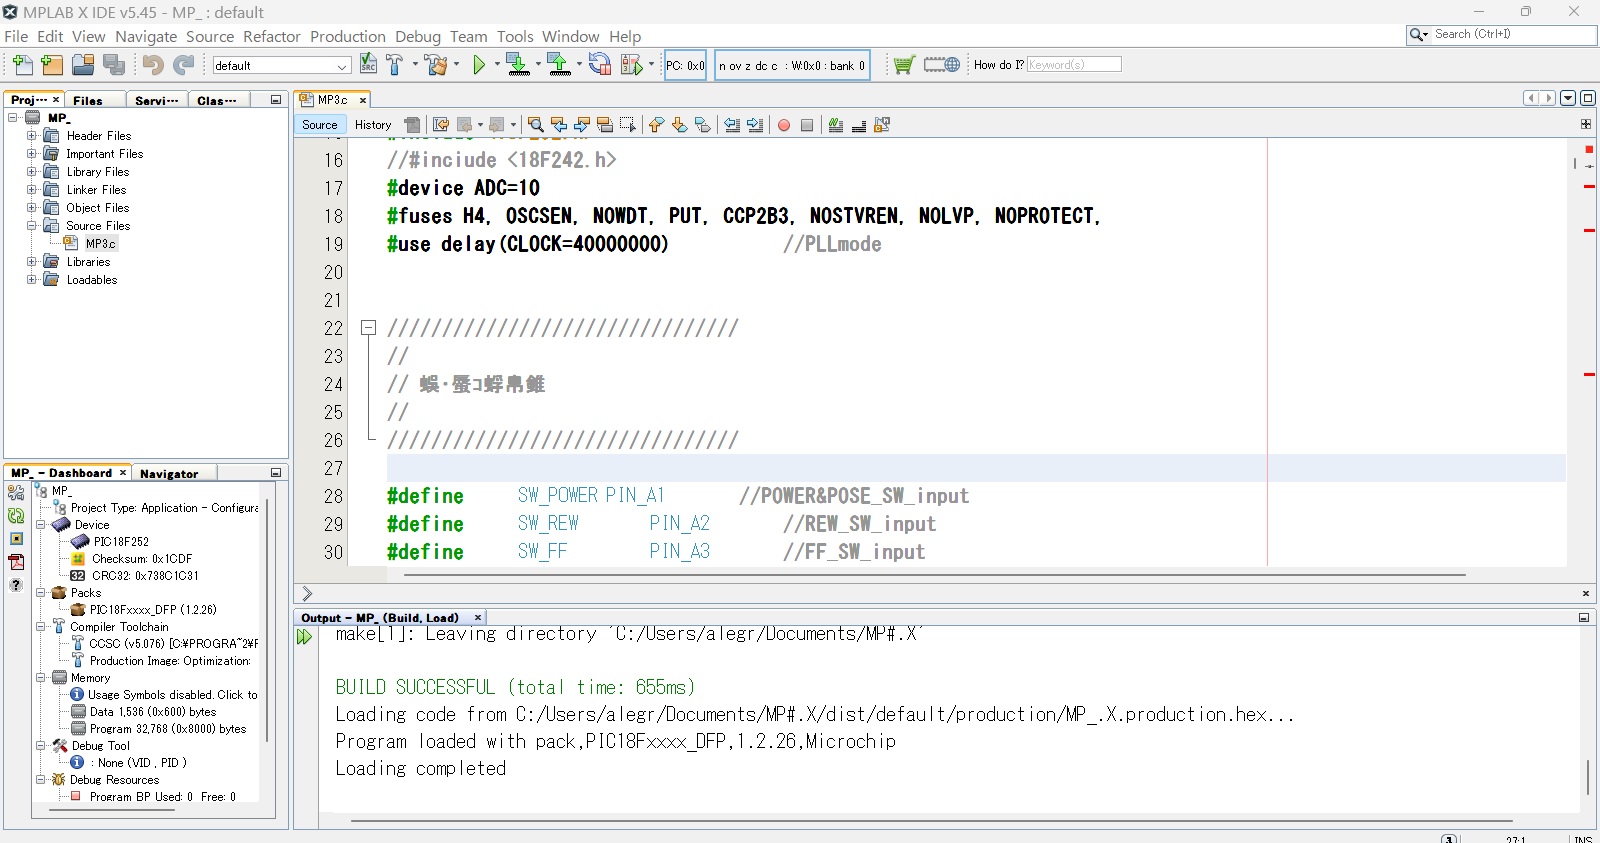Click the shopping cart icon
Viewport: 1600px width, 843px height.
coord(904,65)
